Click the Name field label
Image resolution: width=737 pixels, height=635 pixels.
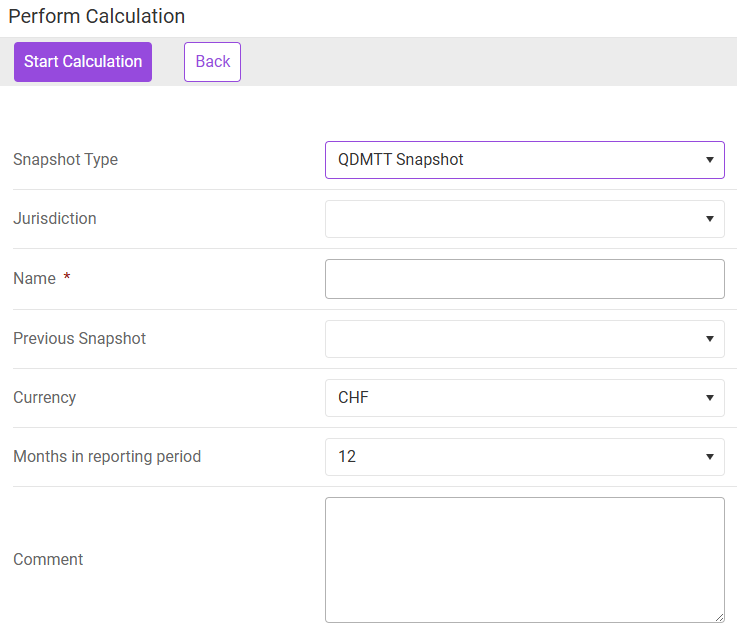[x=35, y=278]
